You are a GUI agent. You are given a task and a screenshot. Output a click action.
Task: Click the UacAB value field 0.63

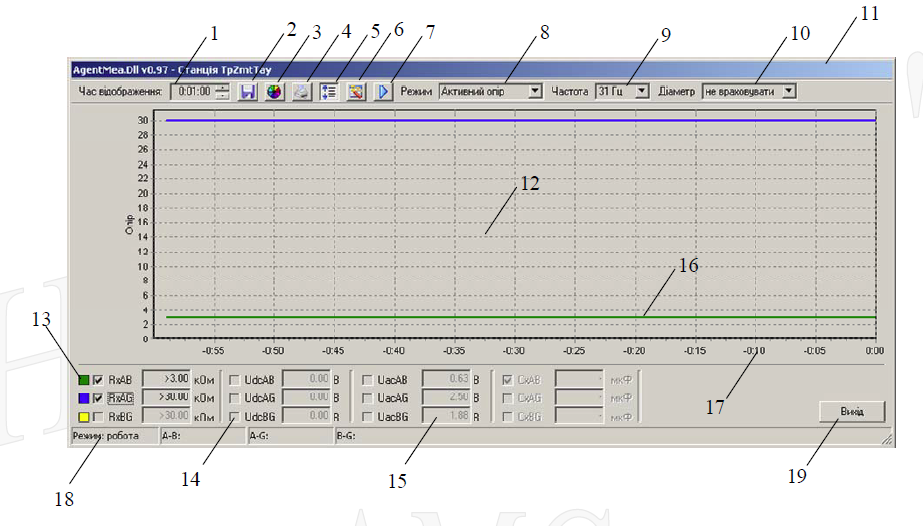coord(446,379)
